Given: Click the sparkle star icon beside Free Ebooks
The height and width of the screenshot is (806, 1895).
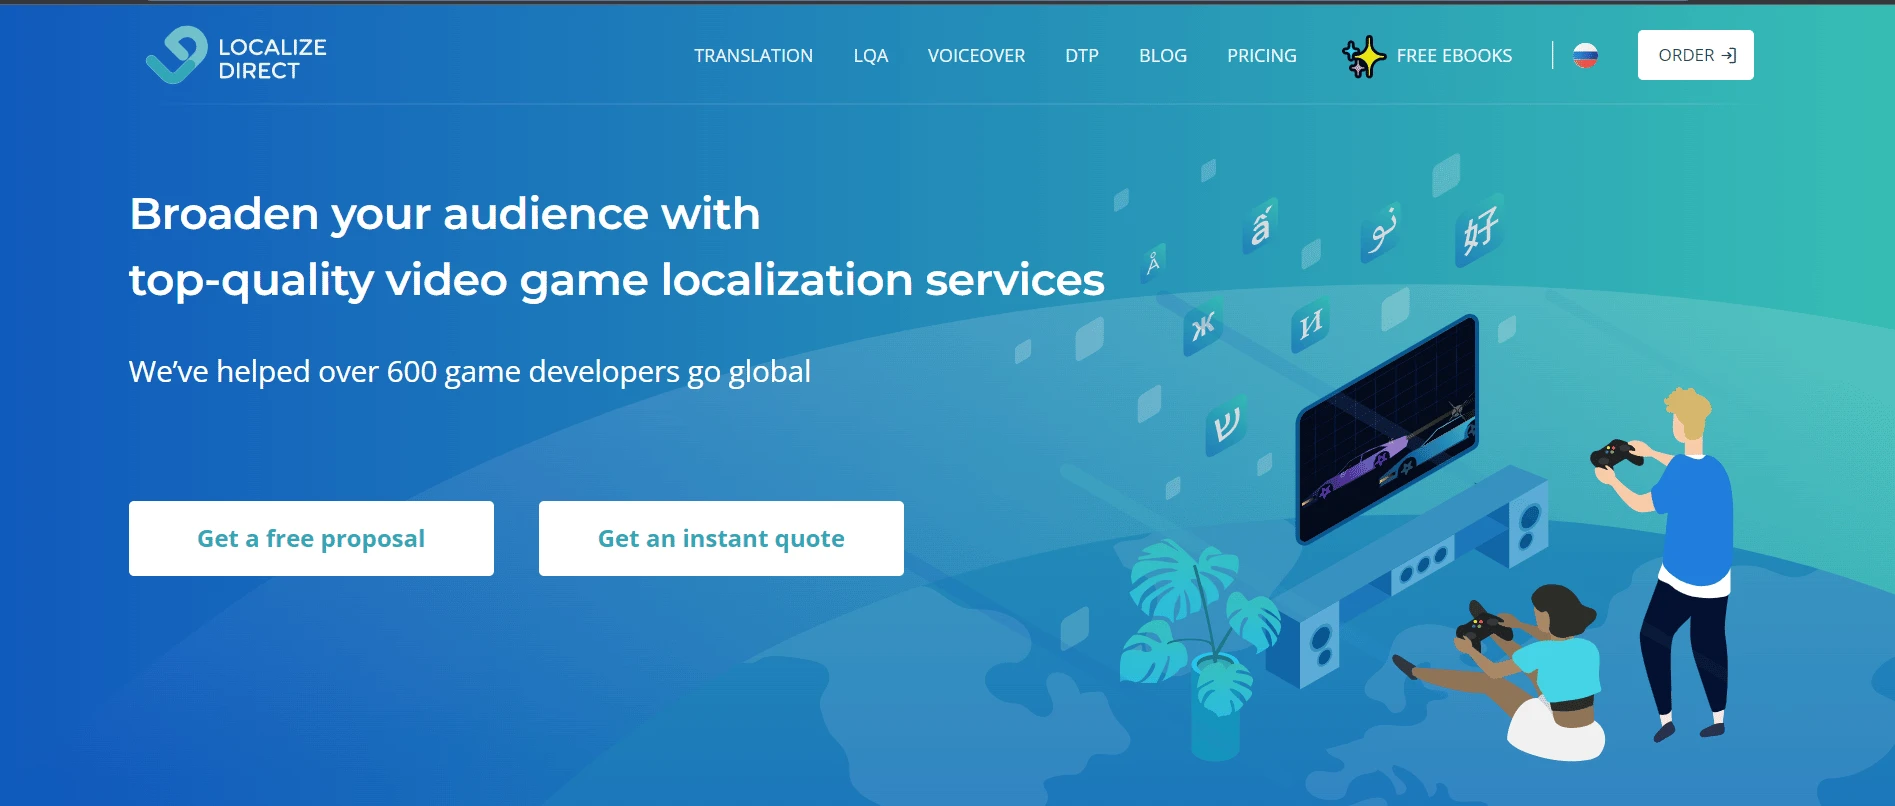Looking at the screenshot, I should coord(1363,57).
